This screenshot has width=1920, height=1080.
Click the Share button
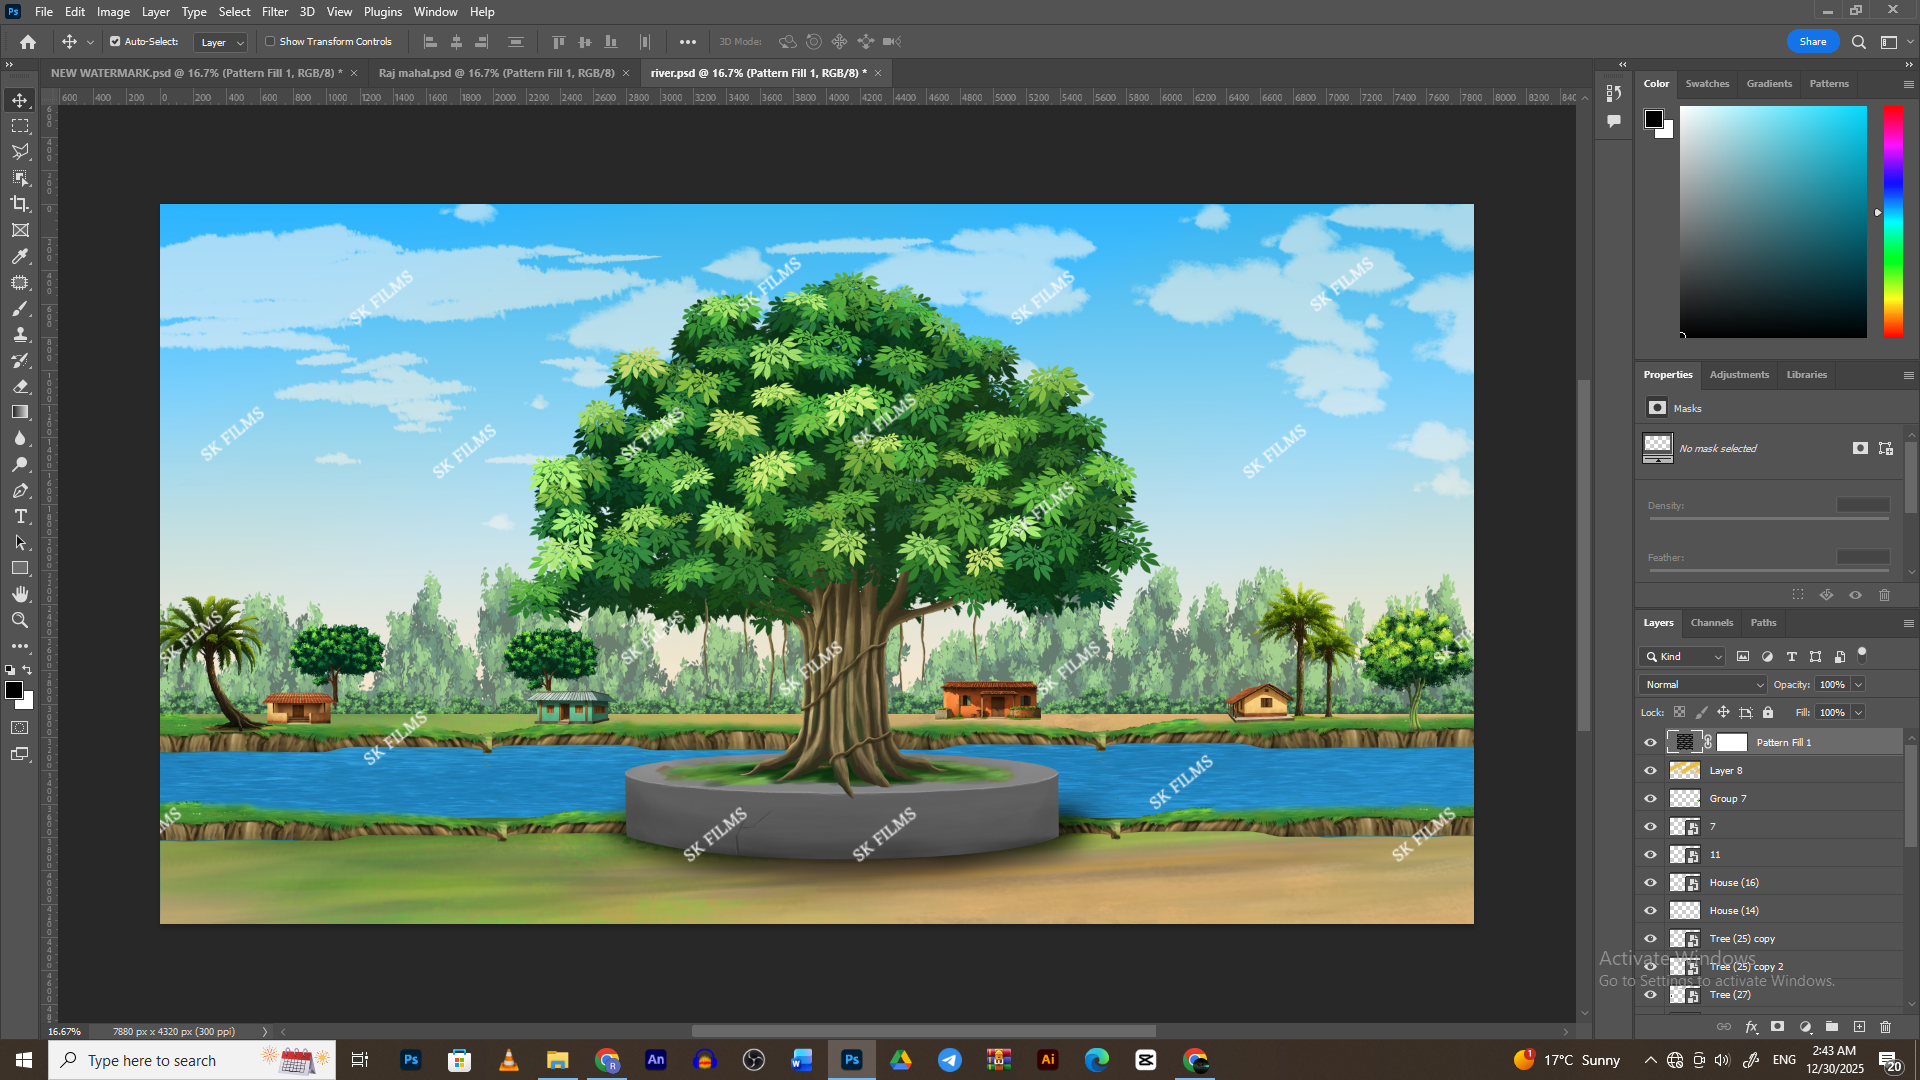click(1812, 42)
